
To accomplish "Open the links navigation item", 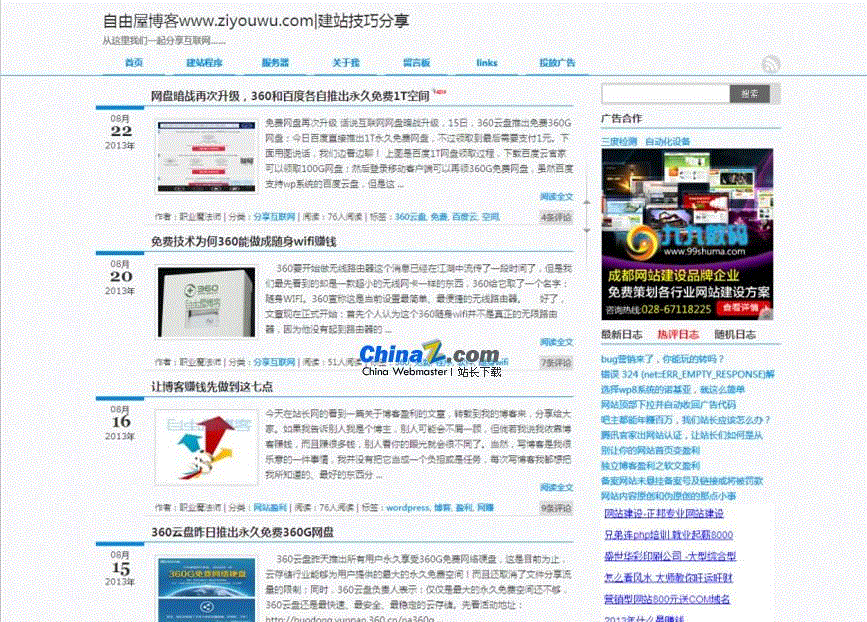I will point(487,63).
